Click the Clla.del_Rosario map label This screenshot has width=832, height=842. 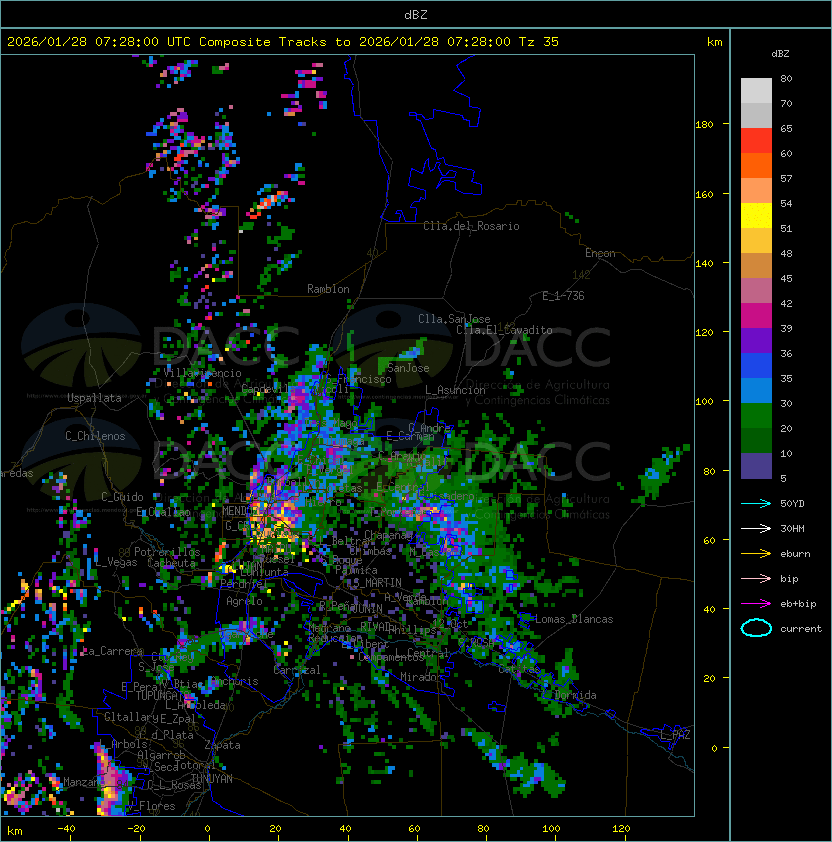[471, 226]
